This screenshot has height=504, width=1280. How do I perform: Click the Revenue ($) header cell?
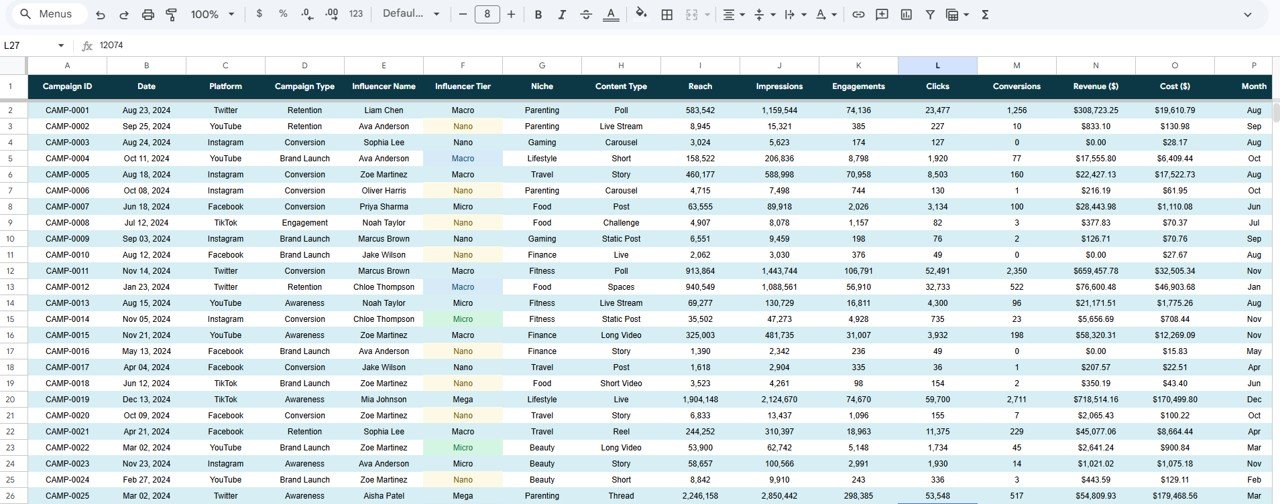[x=1096, y=87]
